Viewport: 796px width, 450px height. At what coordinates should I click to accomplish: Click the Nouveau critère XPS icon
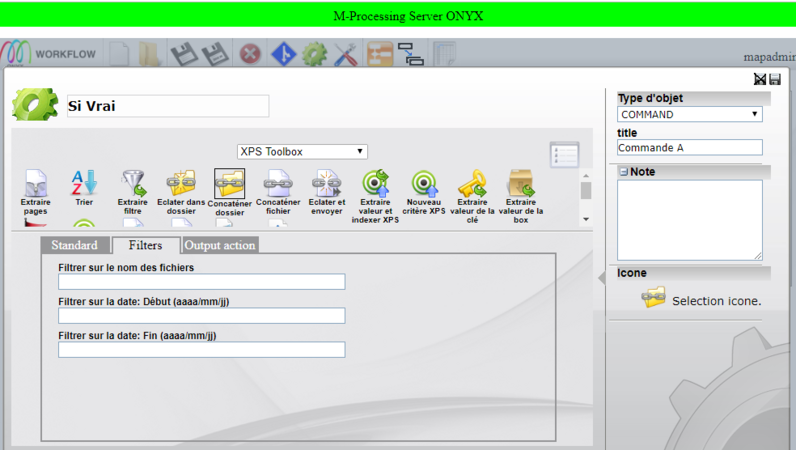coord(424,183)
